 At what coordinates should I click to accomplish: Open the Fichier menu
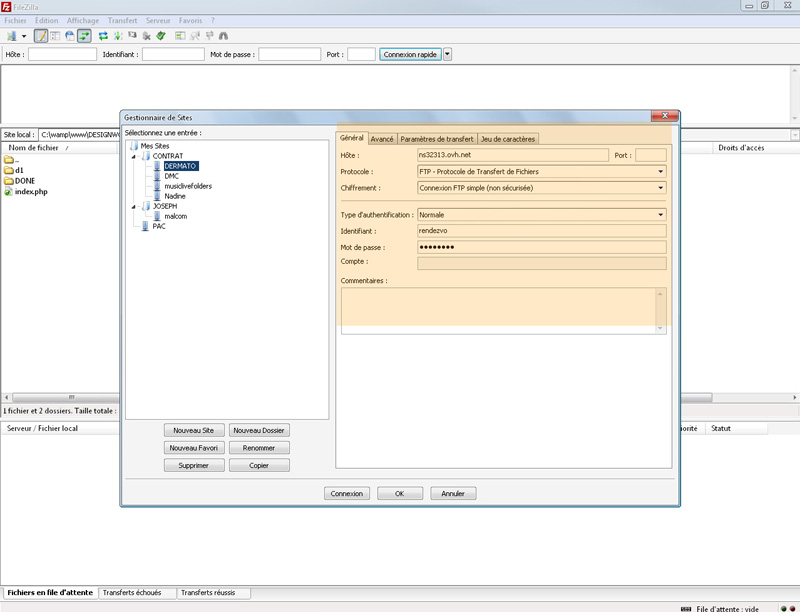click(x=15, y=20)
